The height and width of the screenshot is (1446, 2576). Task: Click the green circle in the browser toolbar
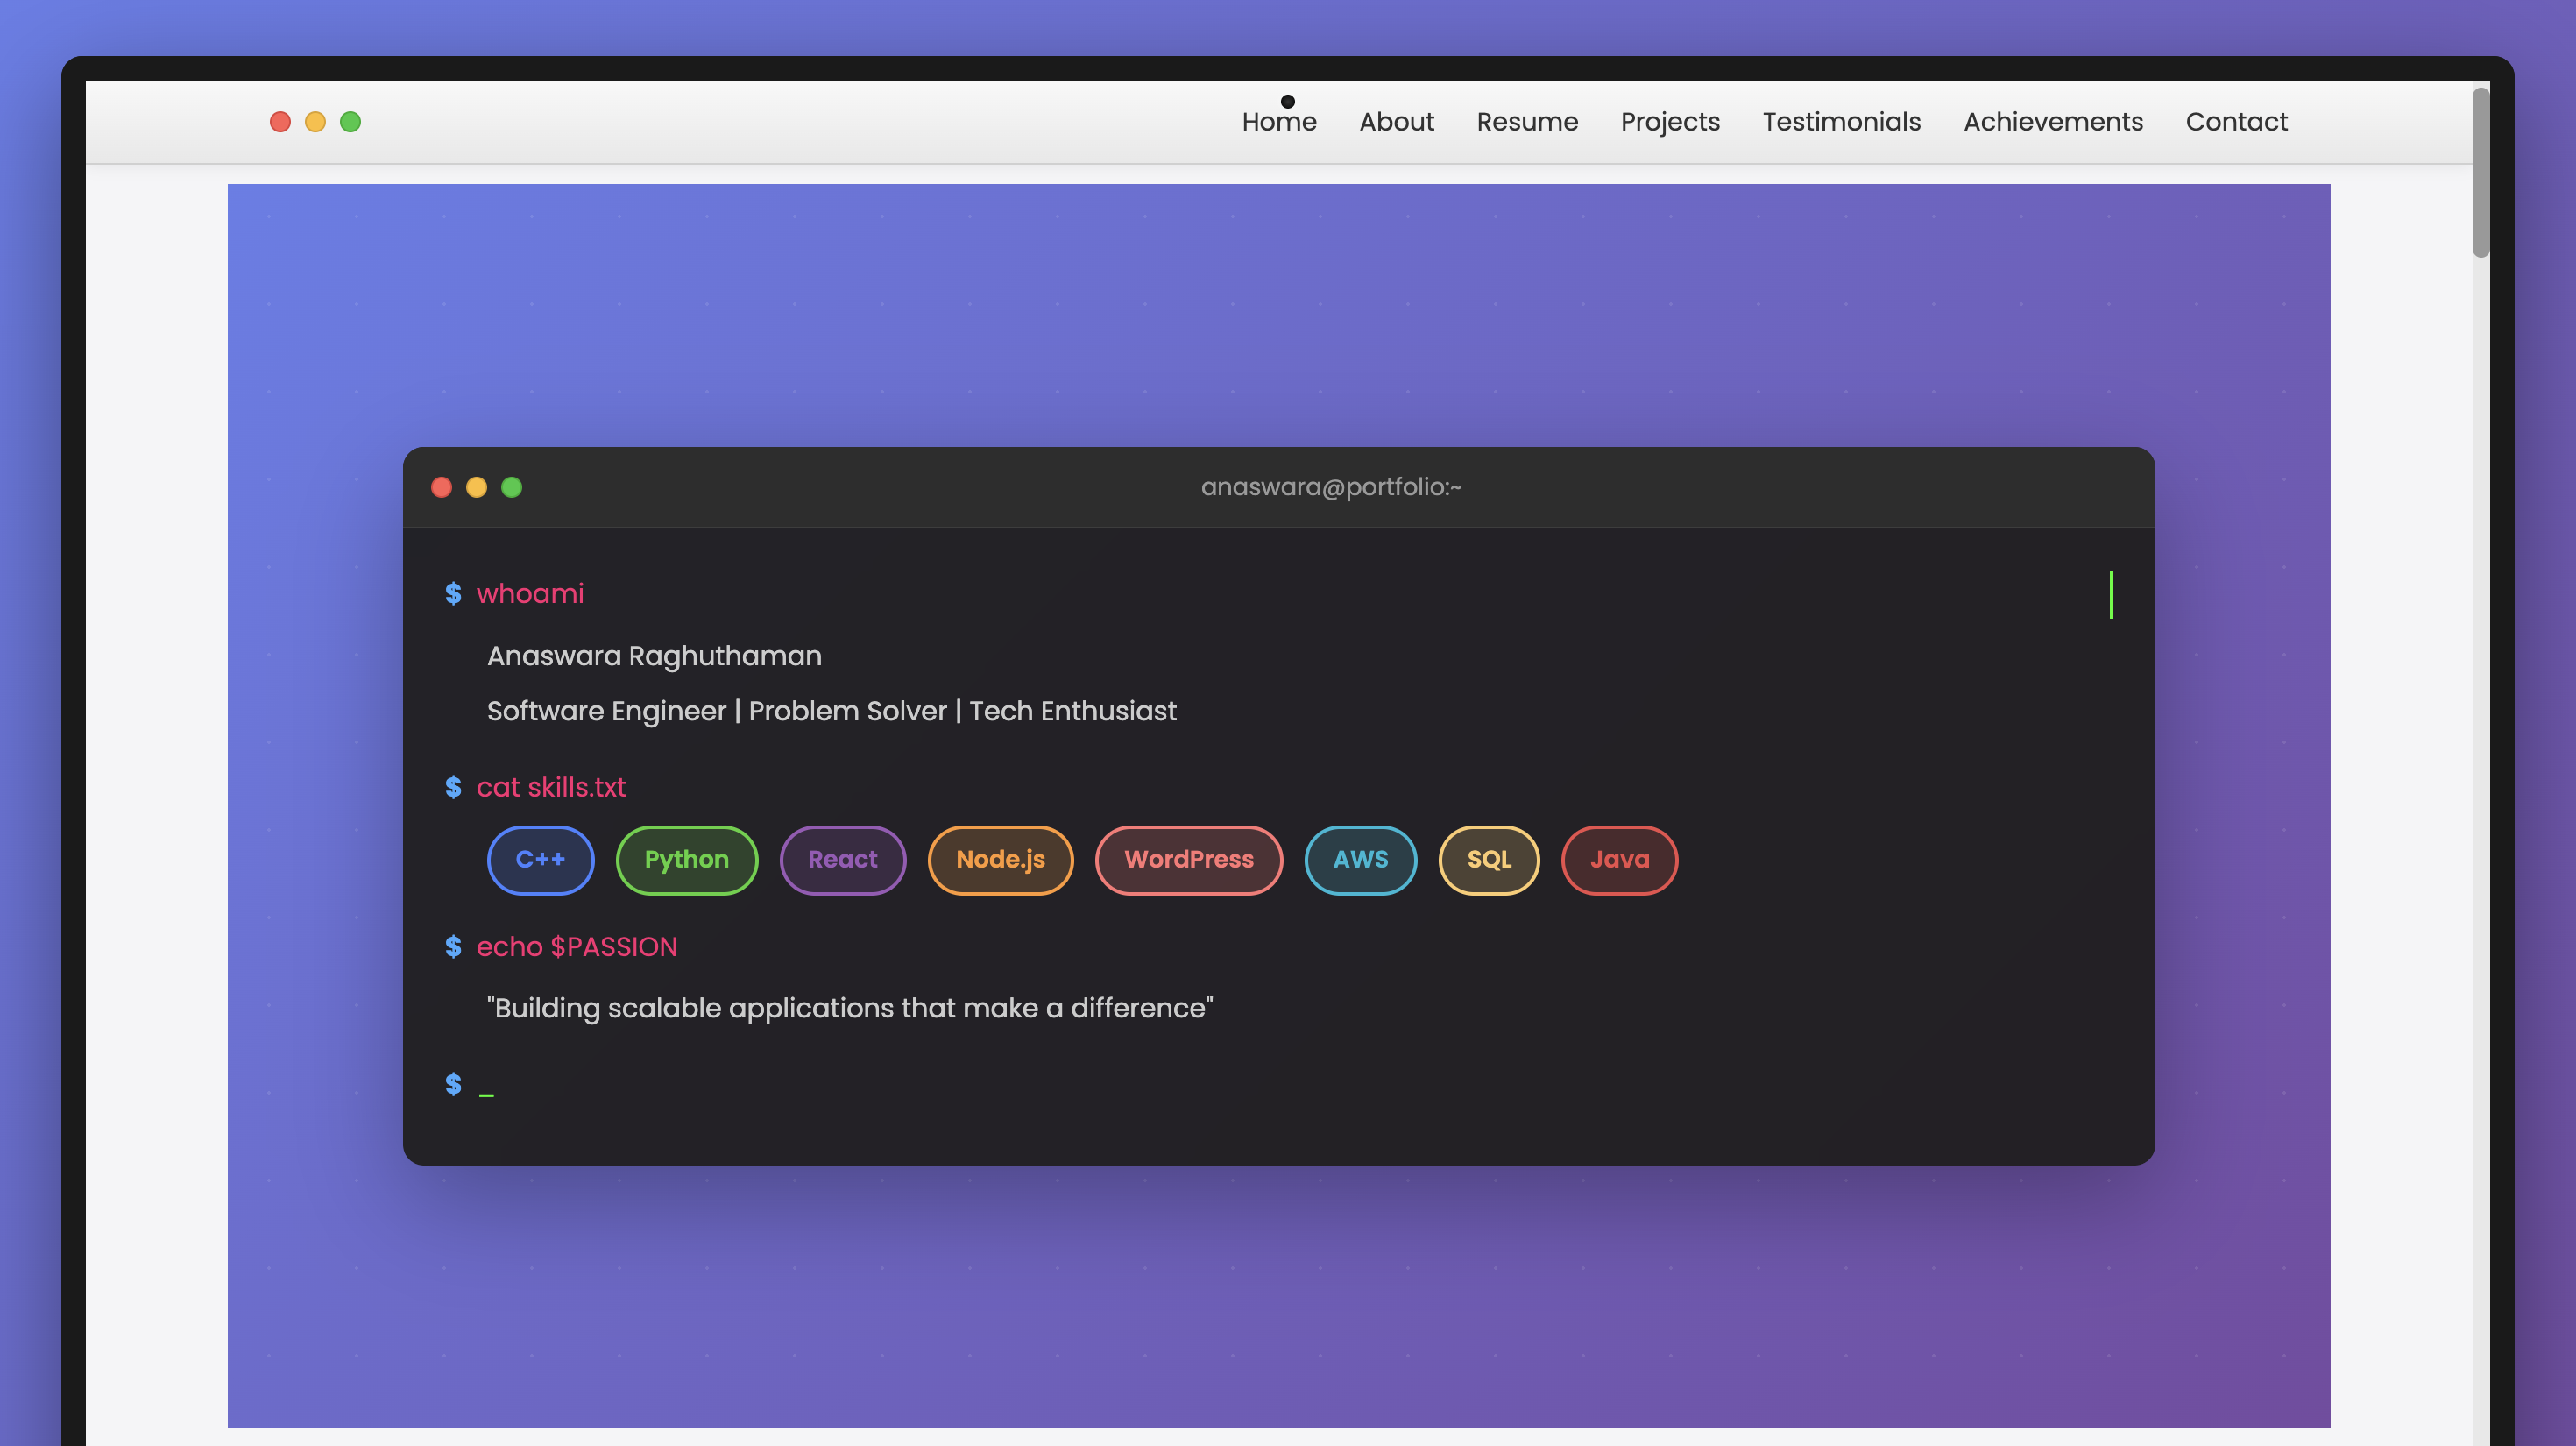pos(351,121)
